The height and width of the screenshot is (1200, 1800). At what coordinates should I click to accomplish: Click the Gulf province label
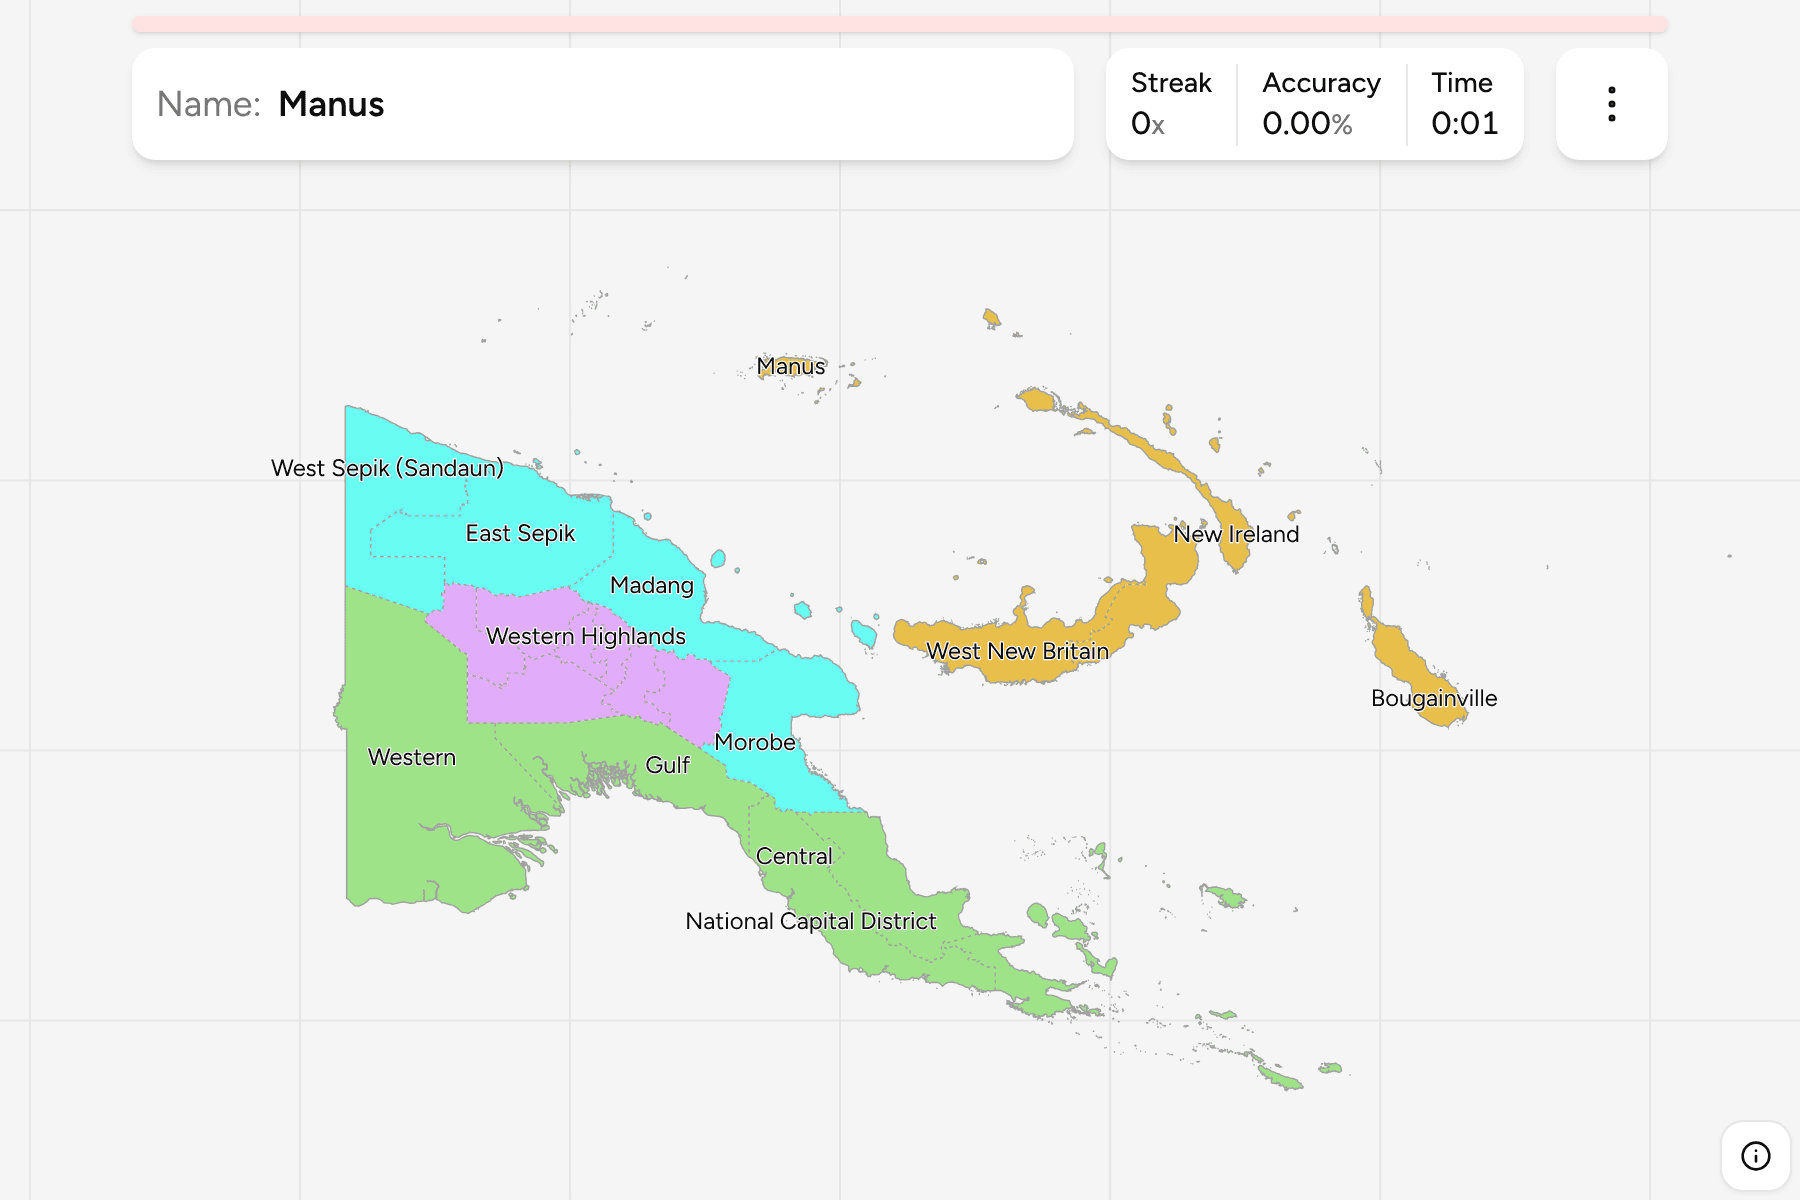[667, 765]
